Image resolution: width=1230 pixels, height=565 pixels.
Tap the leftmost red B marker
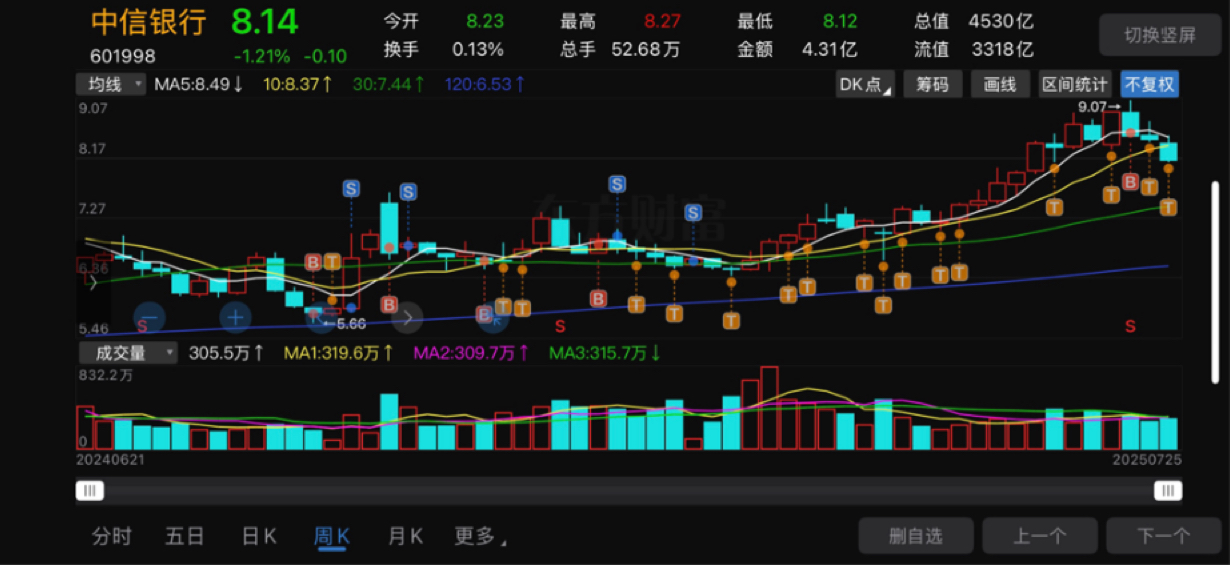(x=313, y=262)
